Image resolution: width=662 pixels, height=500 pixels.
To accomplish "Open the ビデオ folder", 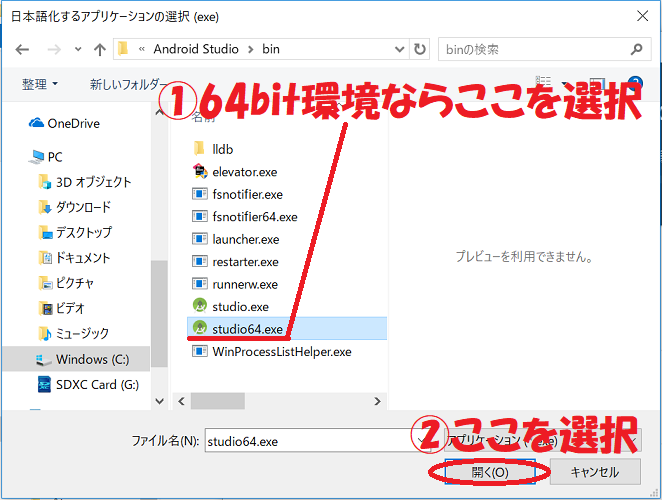I will tap(61, 308).
